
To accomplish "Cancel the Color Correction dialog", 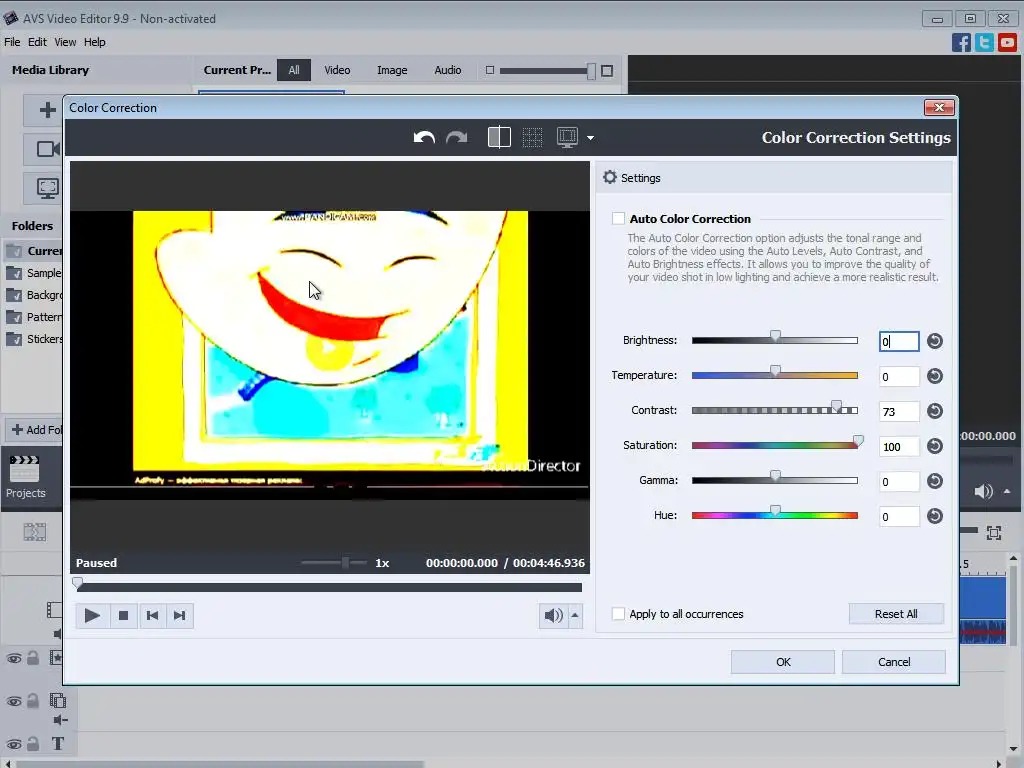I will pos(894,662).
